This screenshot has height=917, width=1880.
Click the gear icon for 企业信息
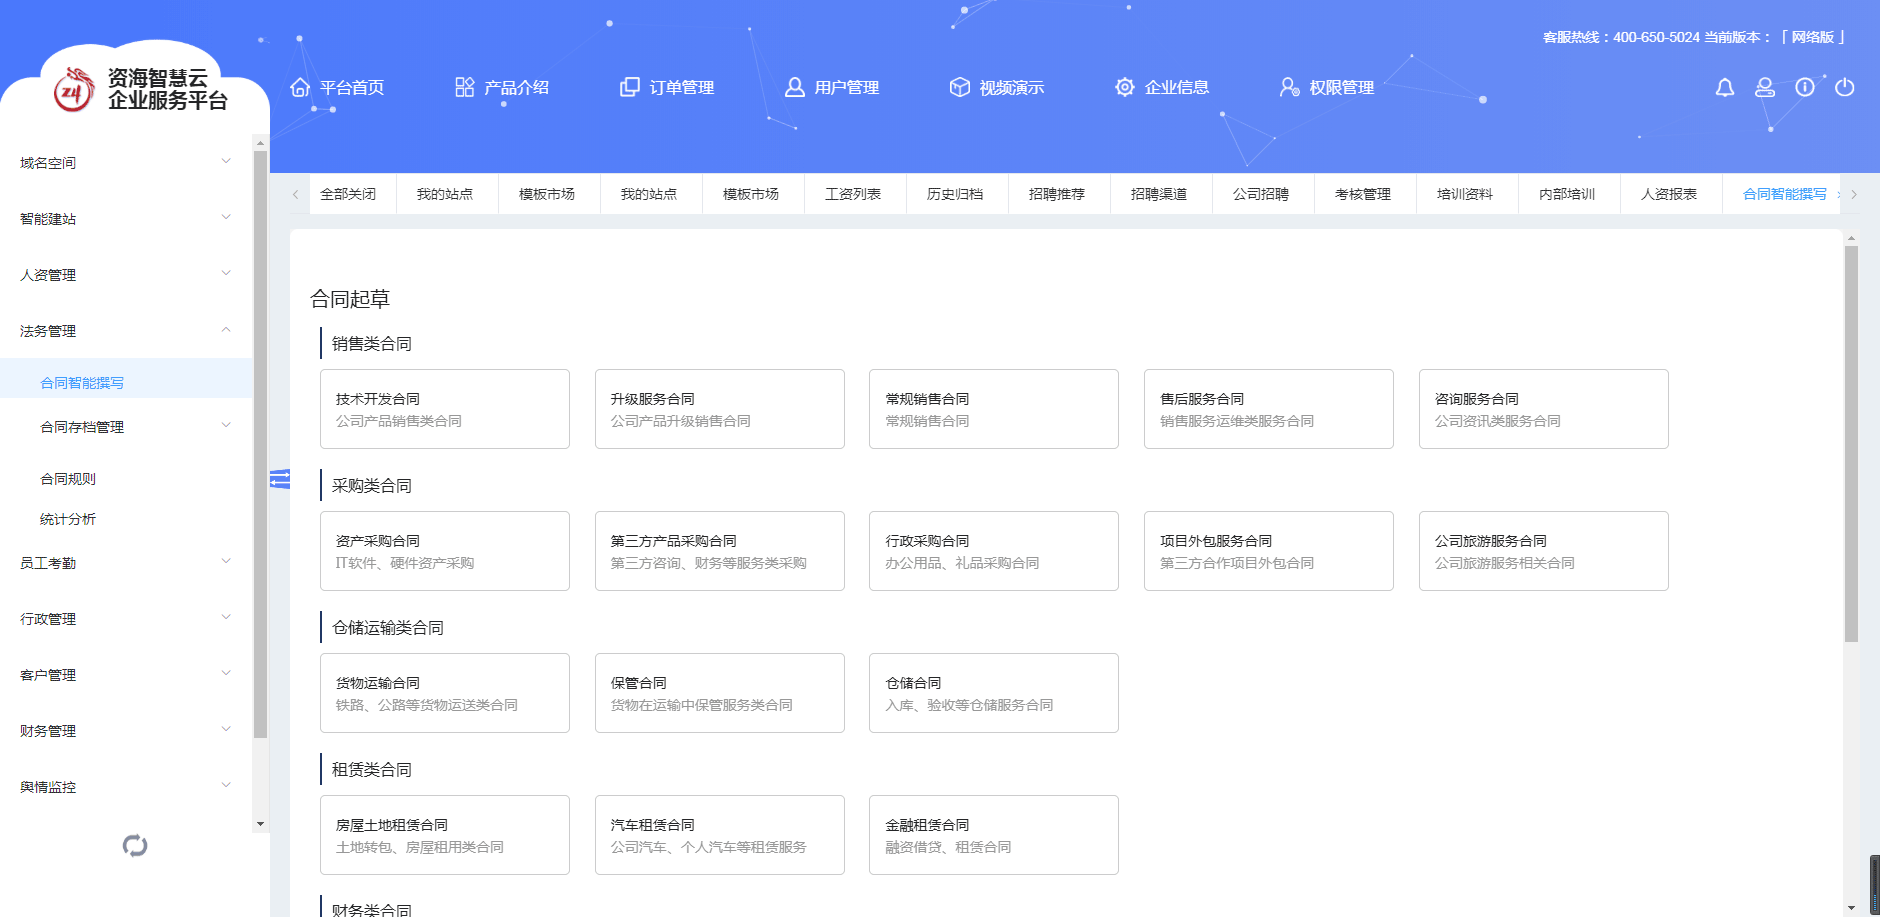[1125, 88]
